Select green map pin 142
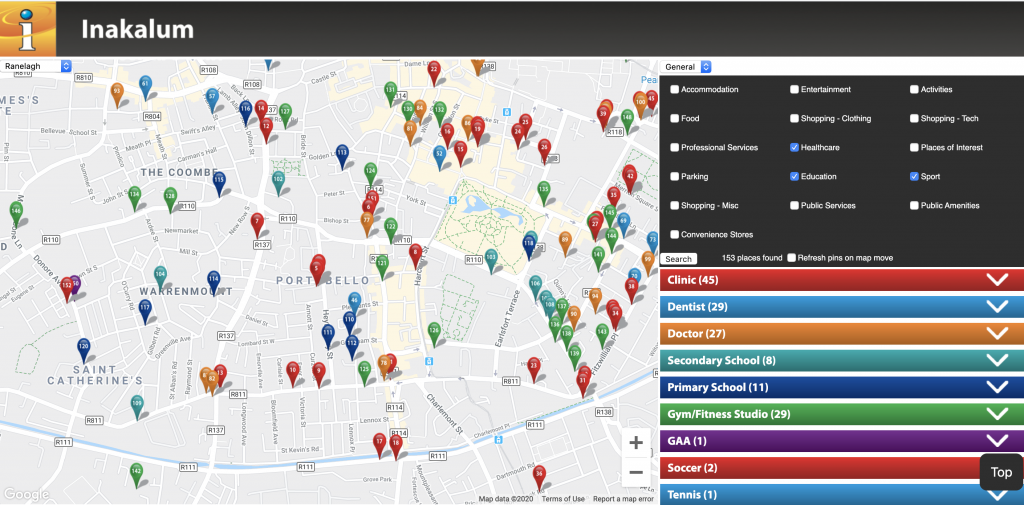This screenshot has height=505, width=1024. pos(136,476)
